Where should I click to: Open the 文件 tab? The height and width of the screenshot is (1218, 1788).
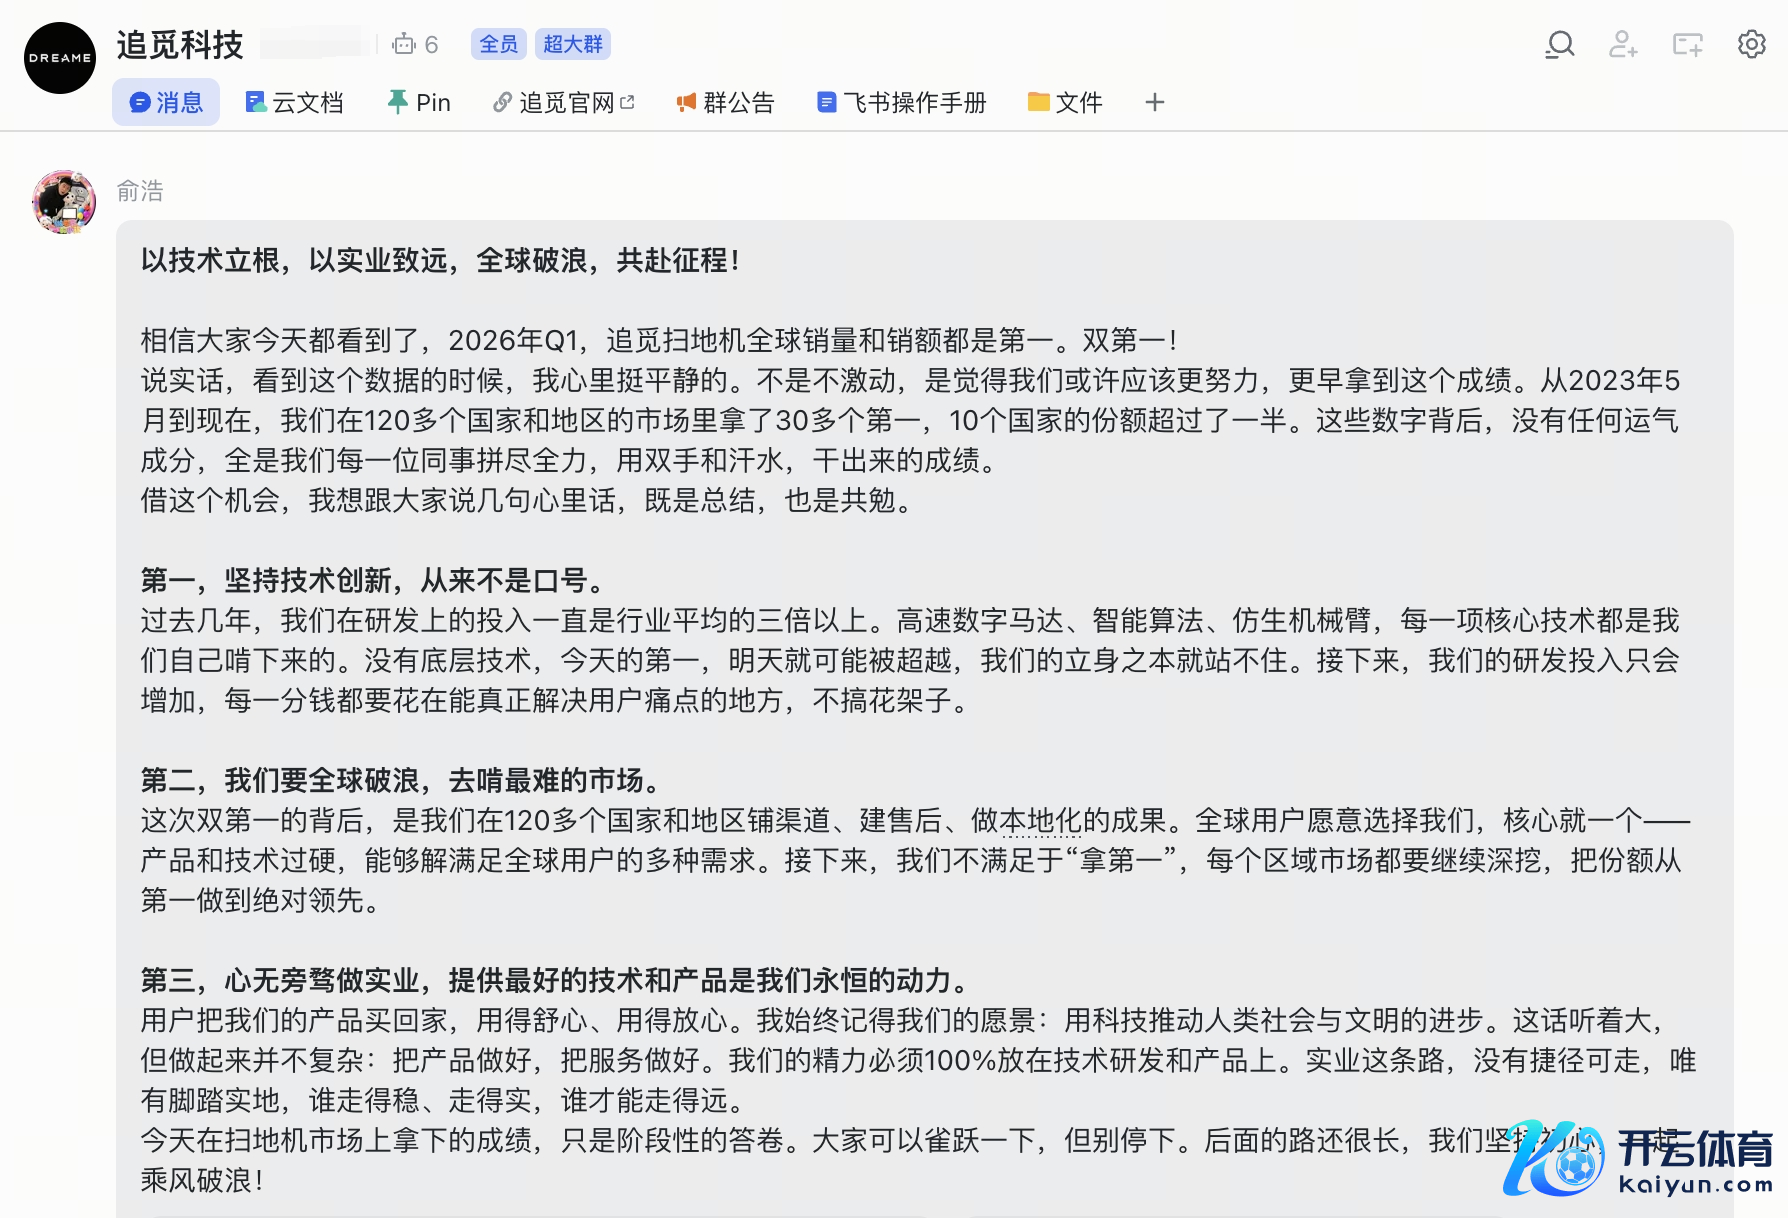pyautogui.click(x=1065, y=102)
